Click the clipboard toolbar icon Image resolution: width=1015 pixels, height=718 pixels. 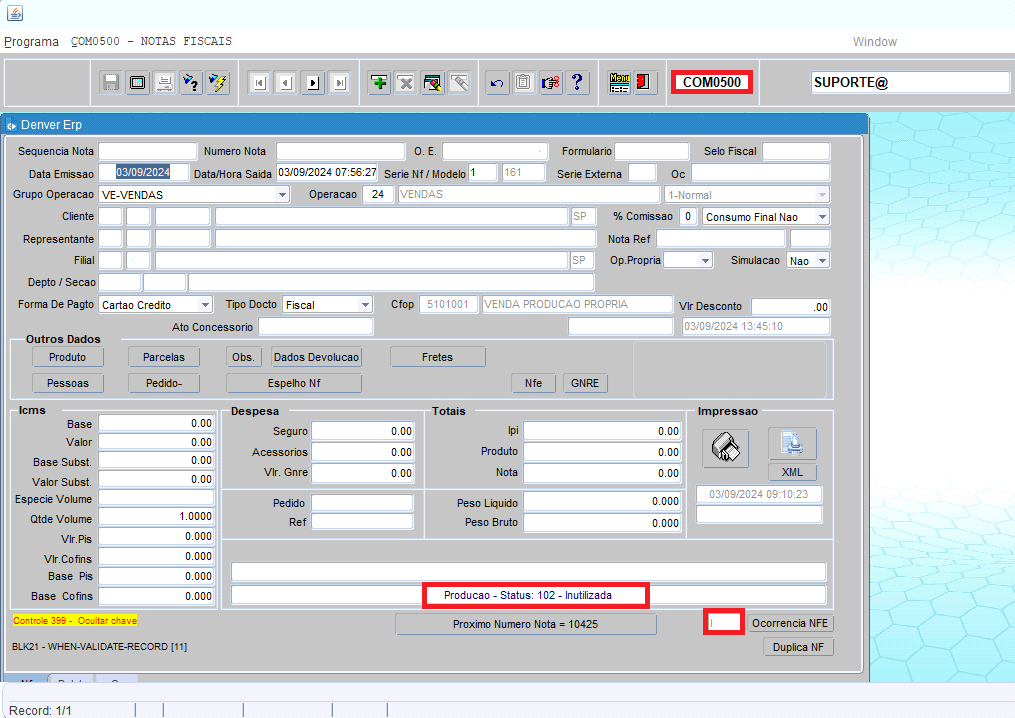click(524, 83)
